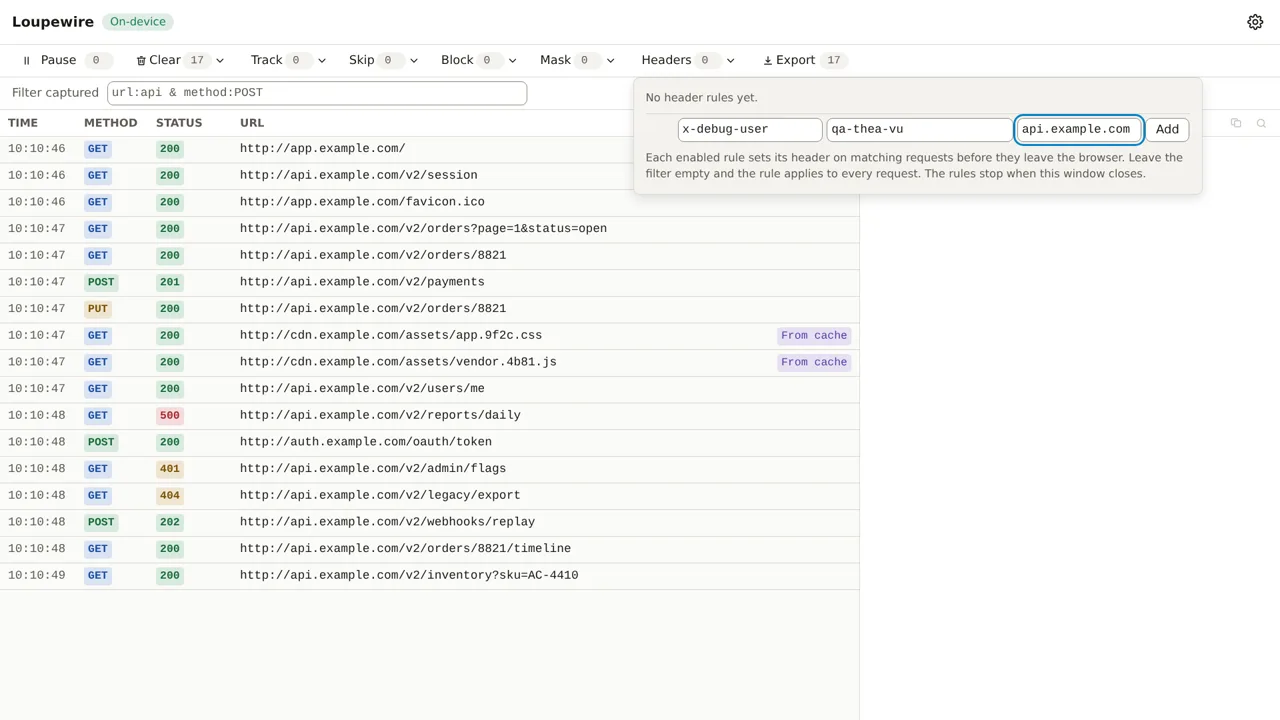Screen dimensions: 1280x720
Task: Click the 10:10:49 timestamp
Action: [x=37, y=575]
